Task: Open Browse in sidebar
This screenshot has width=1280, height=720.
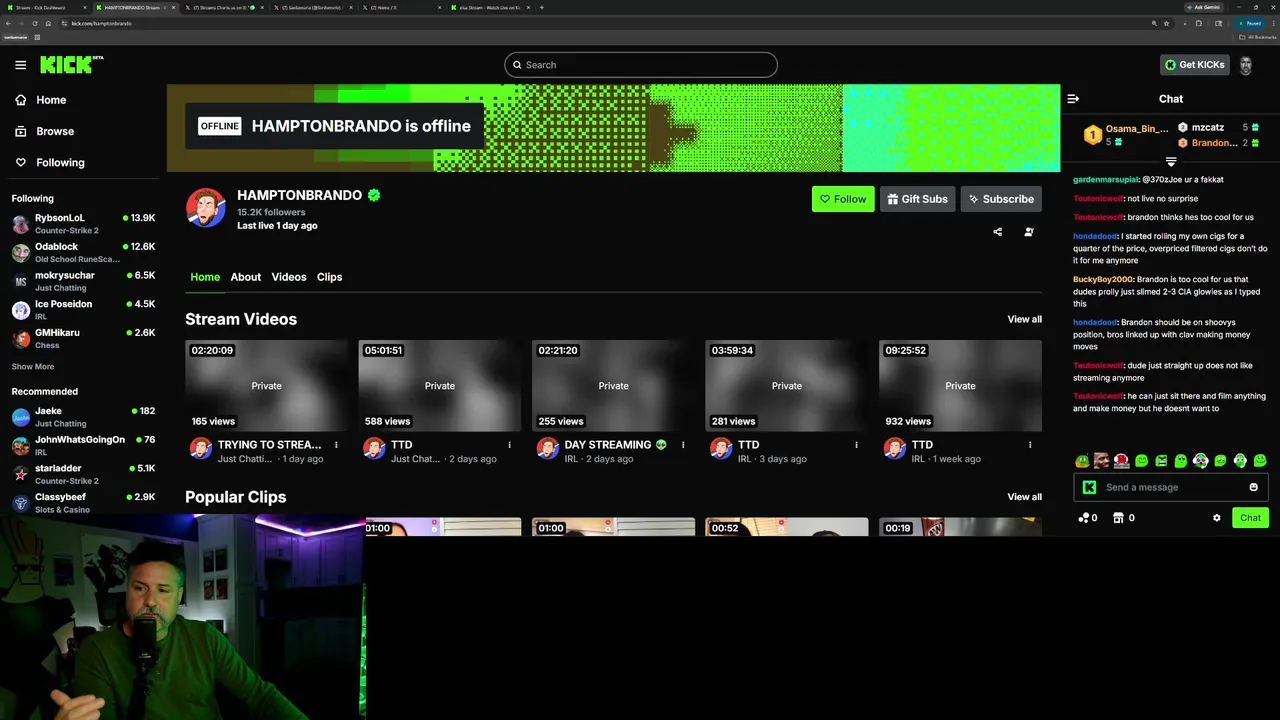Action: [x=55, y=131]
